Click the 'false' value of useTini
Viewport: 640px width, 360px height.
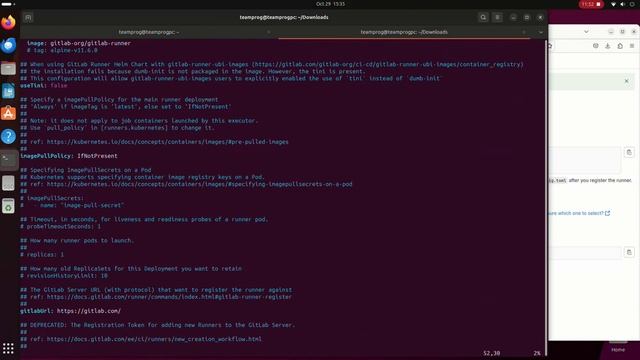coord(59,85)
